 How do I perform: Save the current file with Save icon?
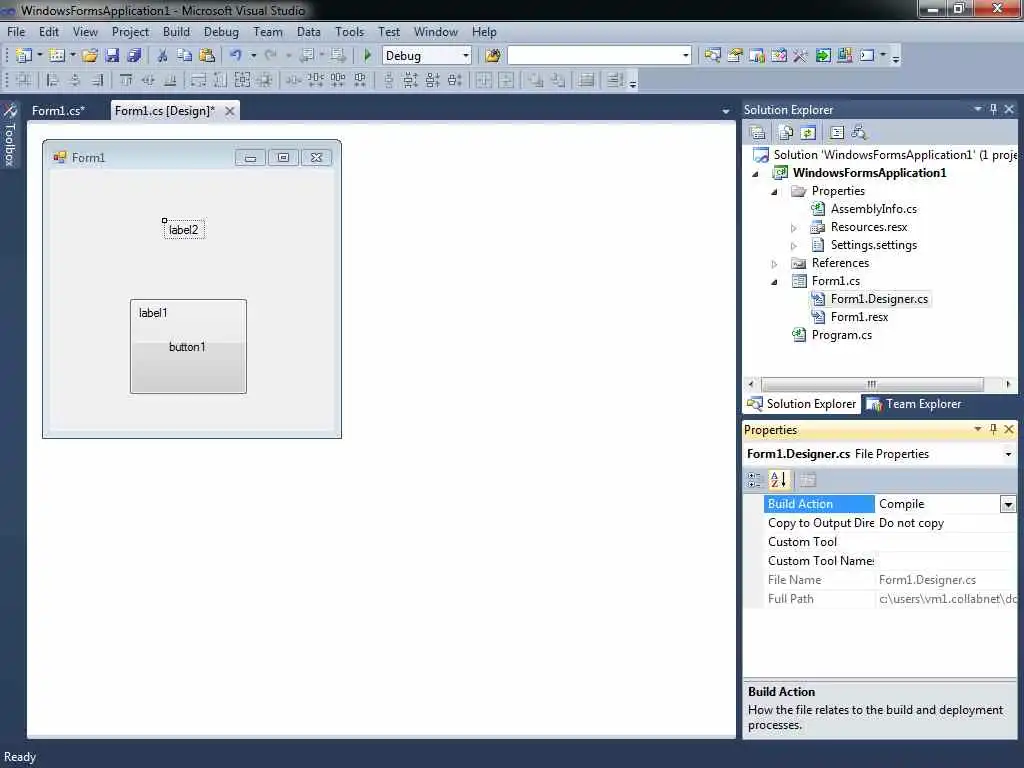[112, 56]
